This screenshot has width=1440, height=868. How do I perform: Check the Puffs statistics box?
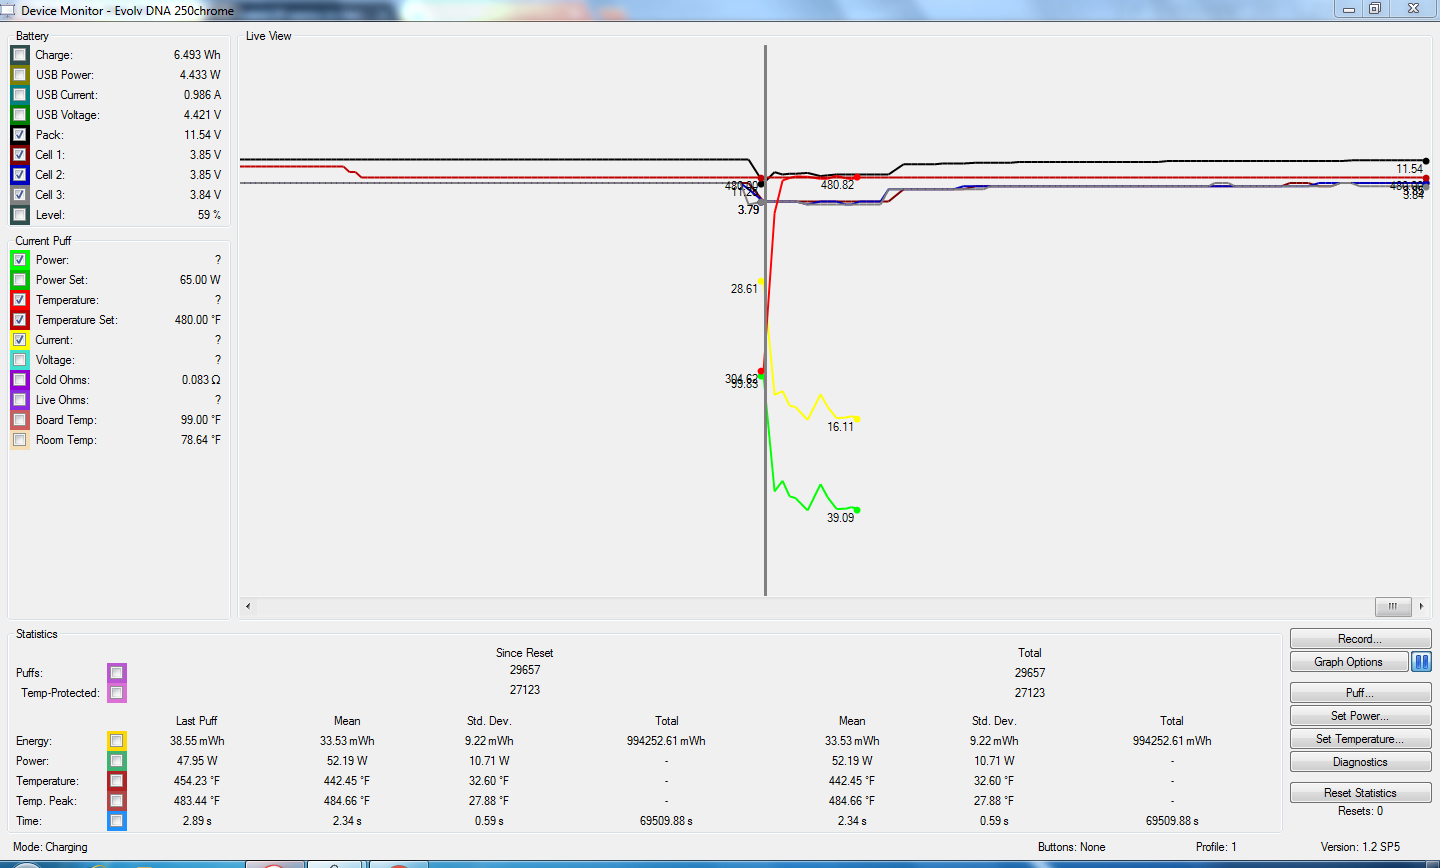tap(117, 673)
